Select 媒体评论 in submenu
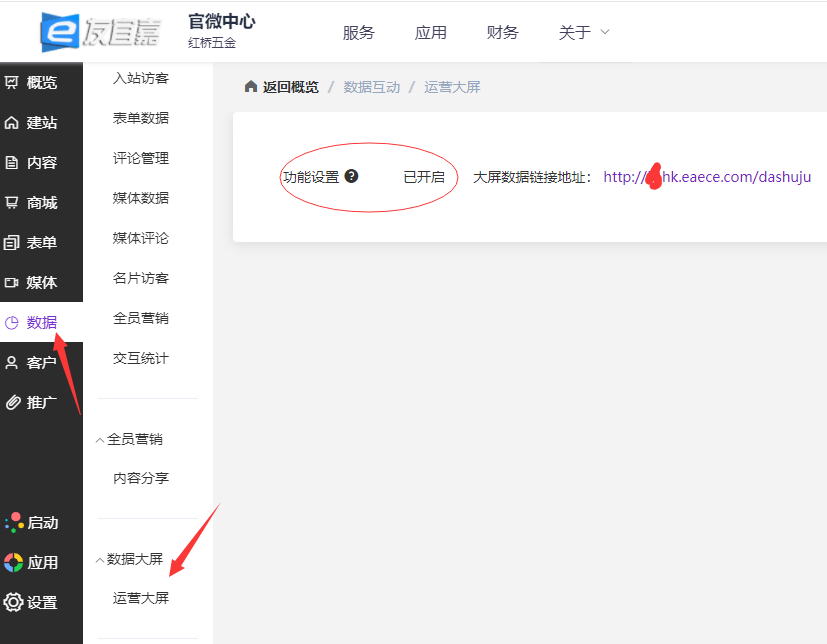 140,238
